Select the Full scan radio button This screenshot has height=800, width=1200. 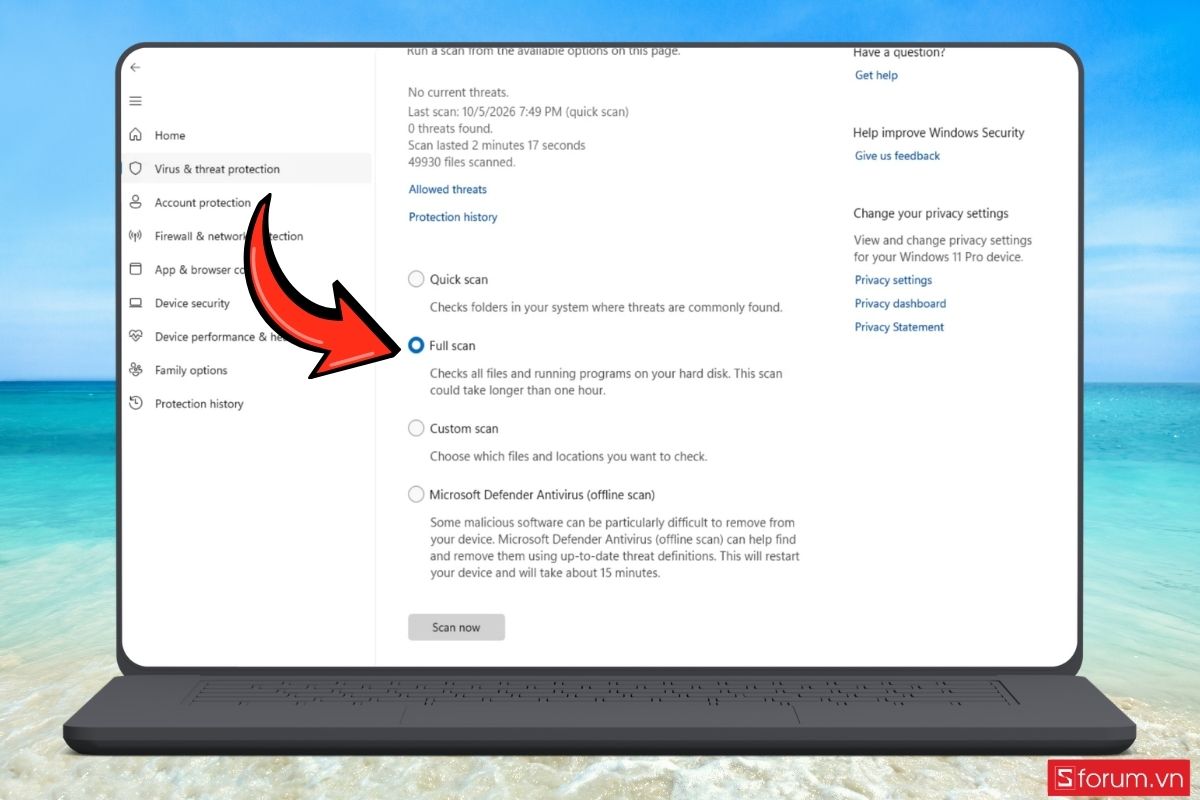416,345
